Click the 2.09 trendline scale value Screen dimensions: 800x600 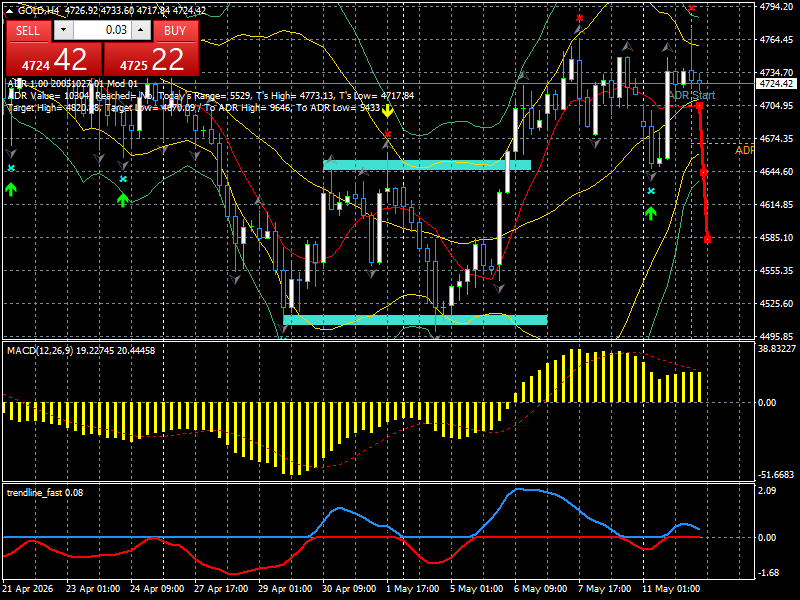point(767,490)
